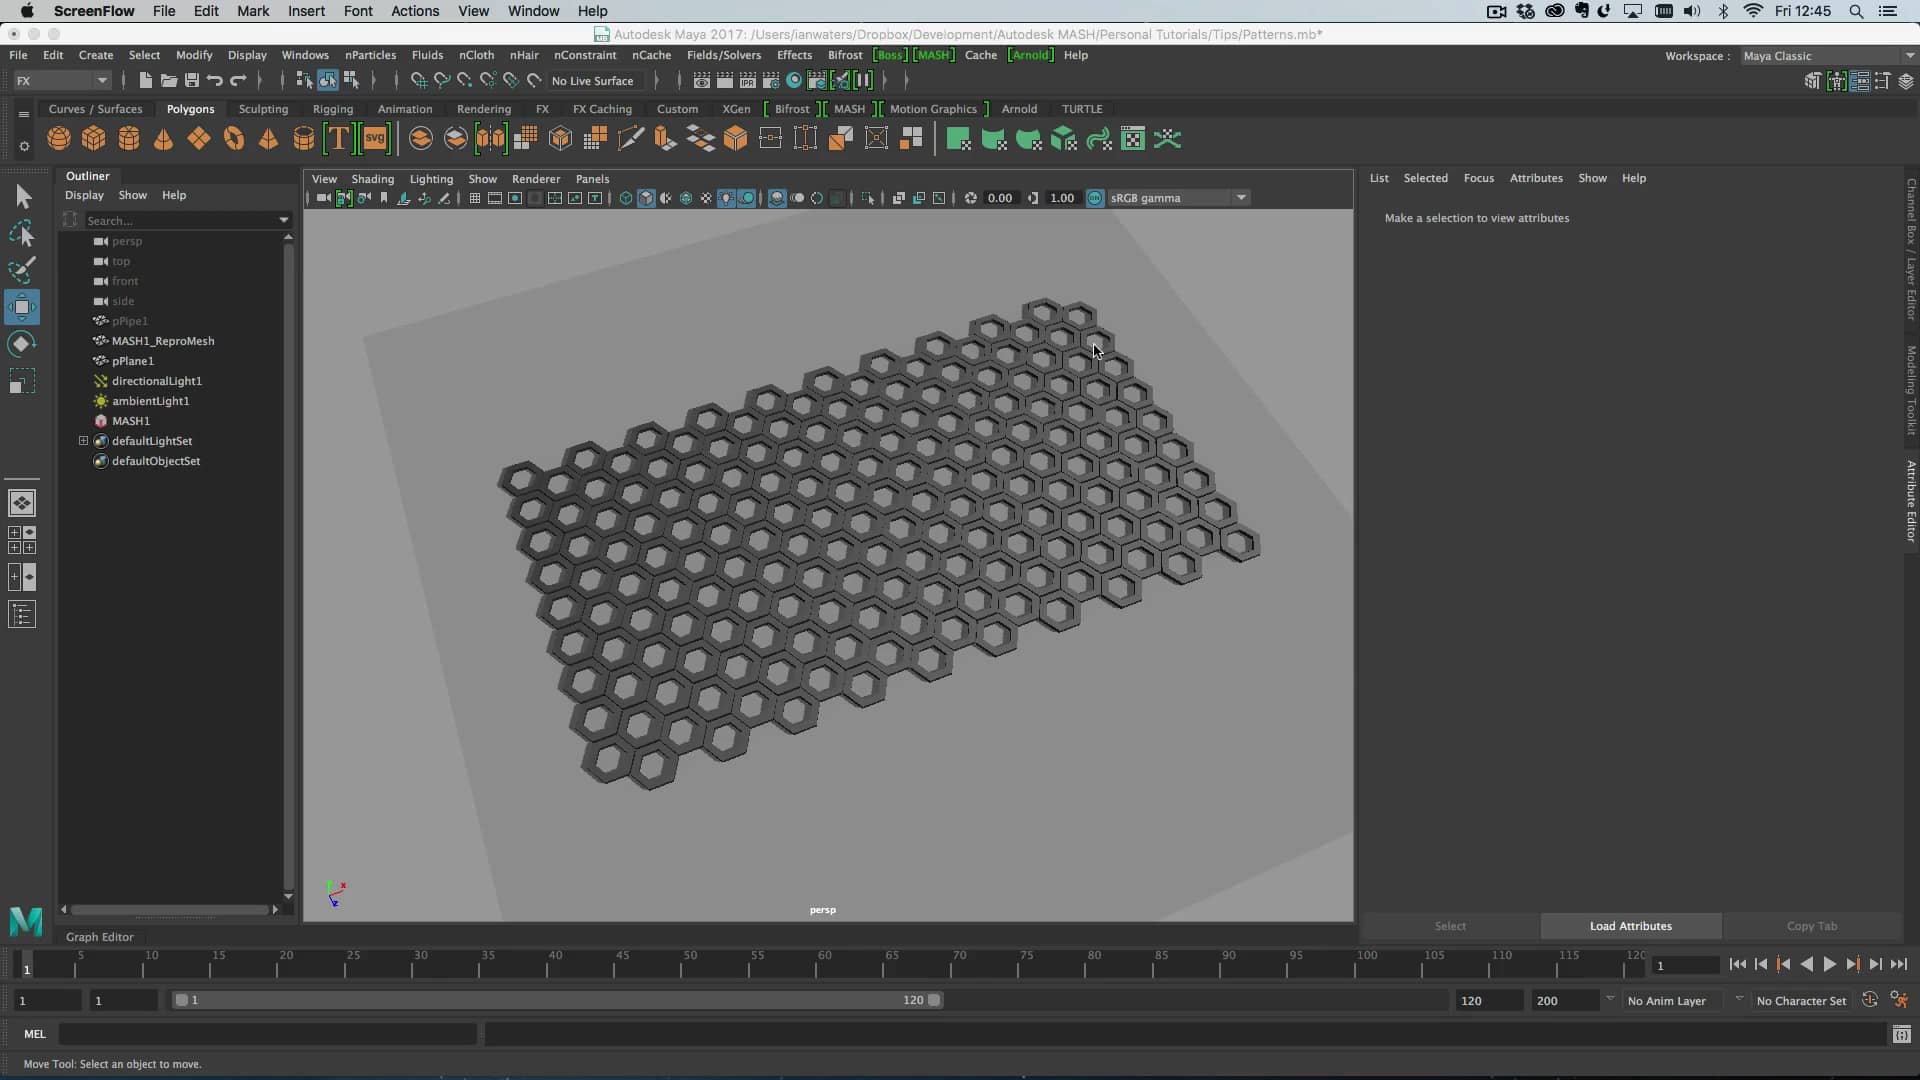Open the sRGB gamma view transform dropdown
This screenshot has width=1920, height=1080.
(1240, 198)
